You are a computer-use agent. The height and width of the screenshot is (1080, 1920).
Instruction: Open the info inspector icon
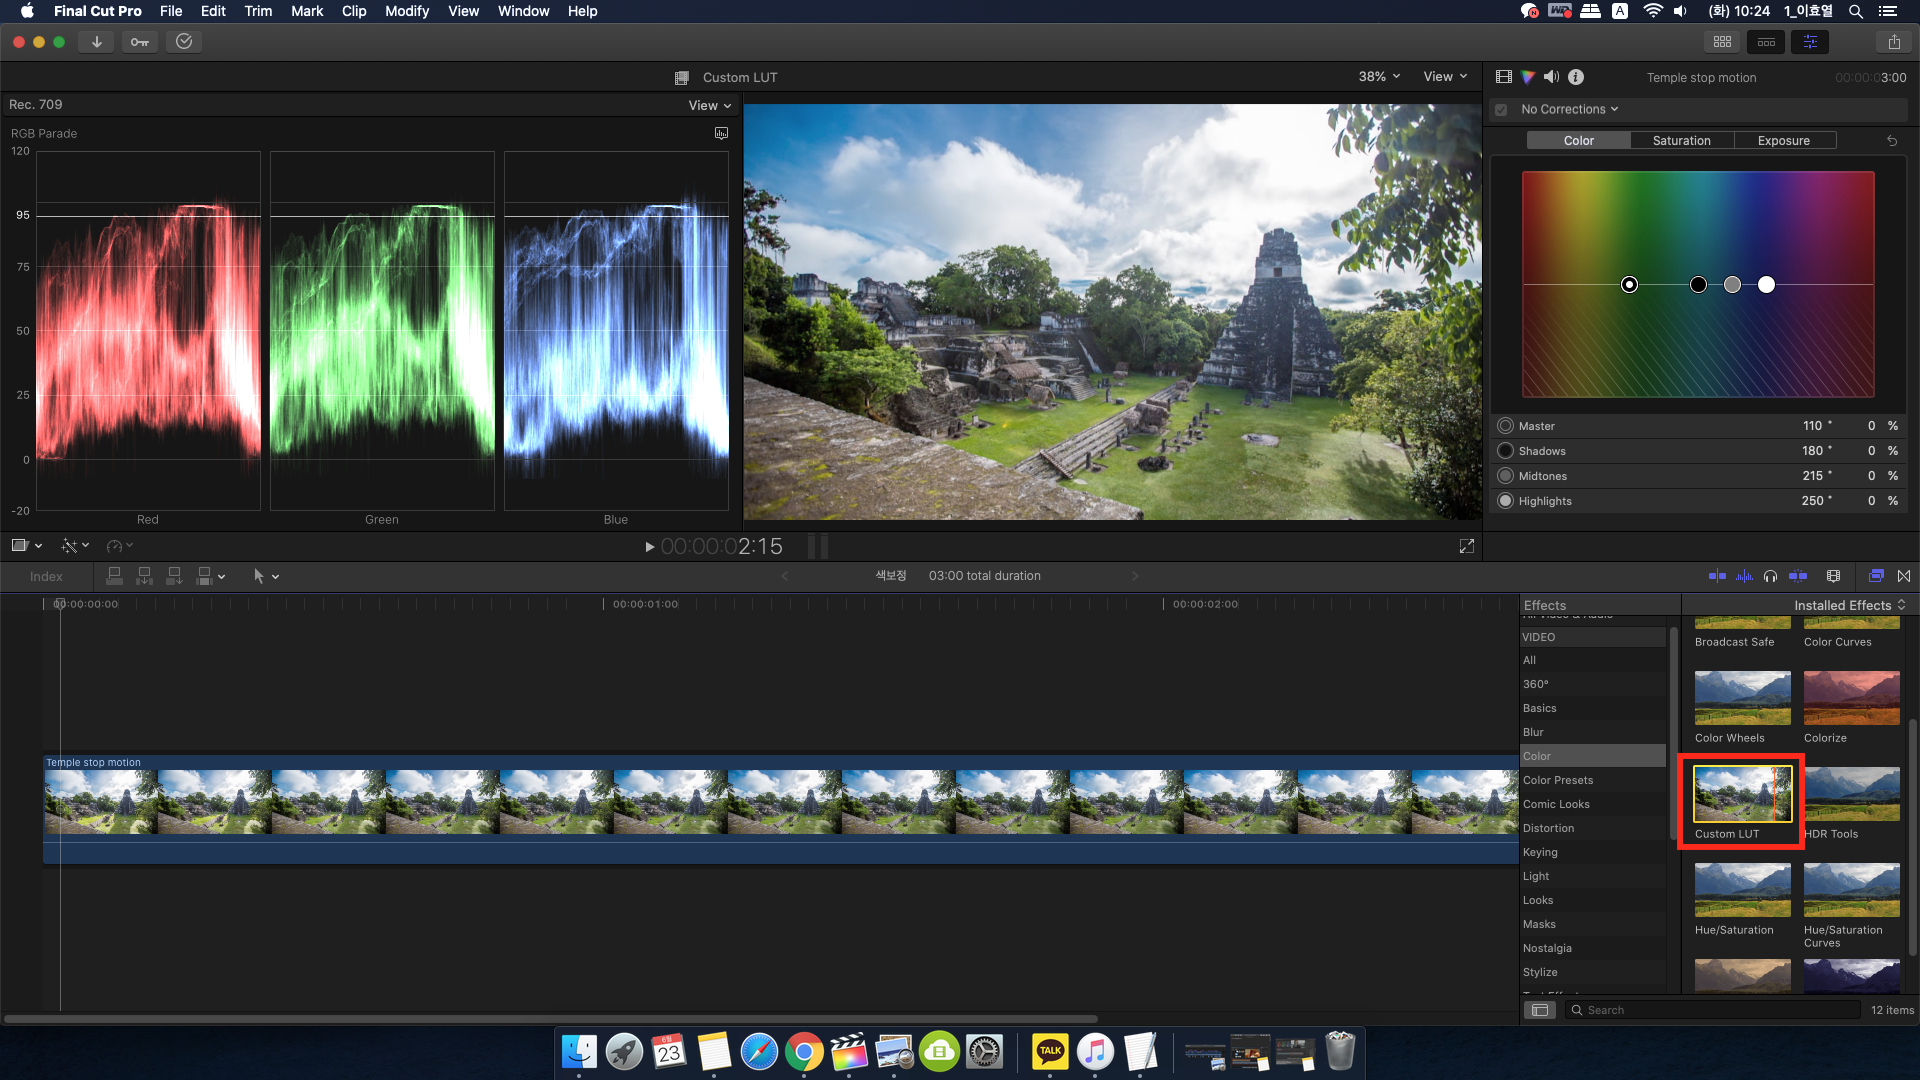[1576, 77]
